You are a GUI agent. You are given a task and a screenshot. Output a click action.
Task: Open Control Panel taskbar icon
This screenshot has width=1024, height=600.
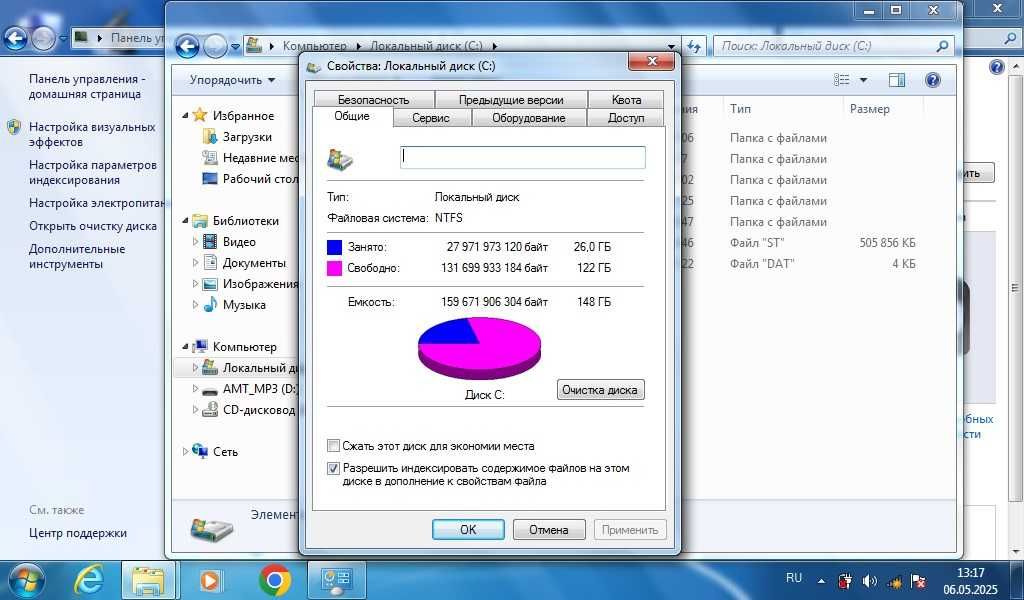point(336,580)
